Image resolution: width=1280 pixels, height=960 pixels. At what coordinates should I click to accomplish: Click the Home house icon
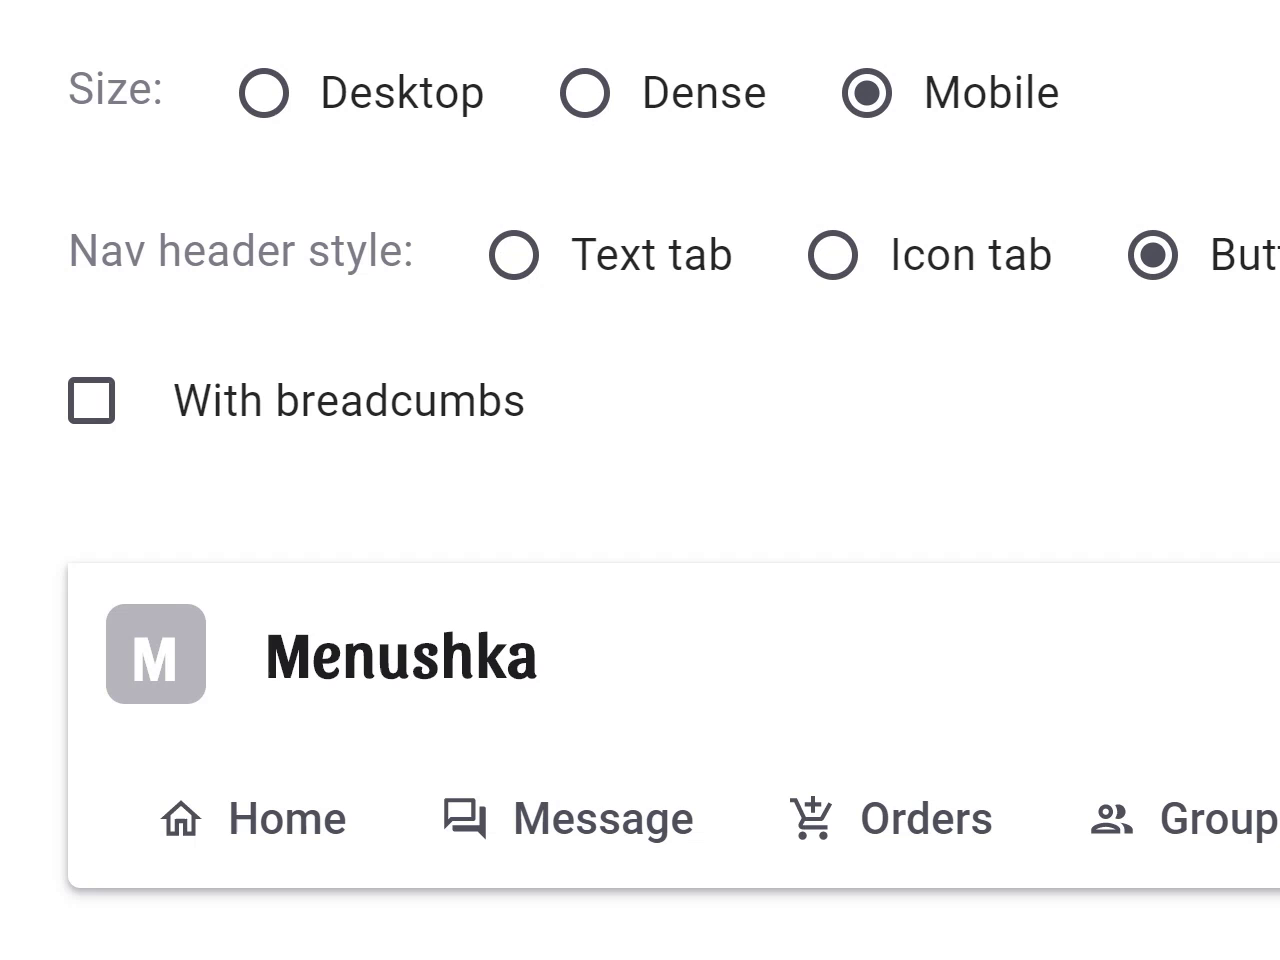181,819
